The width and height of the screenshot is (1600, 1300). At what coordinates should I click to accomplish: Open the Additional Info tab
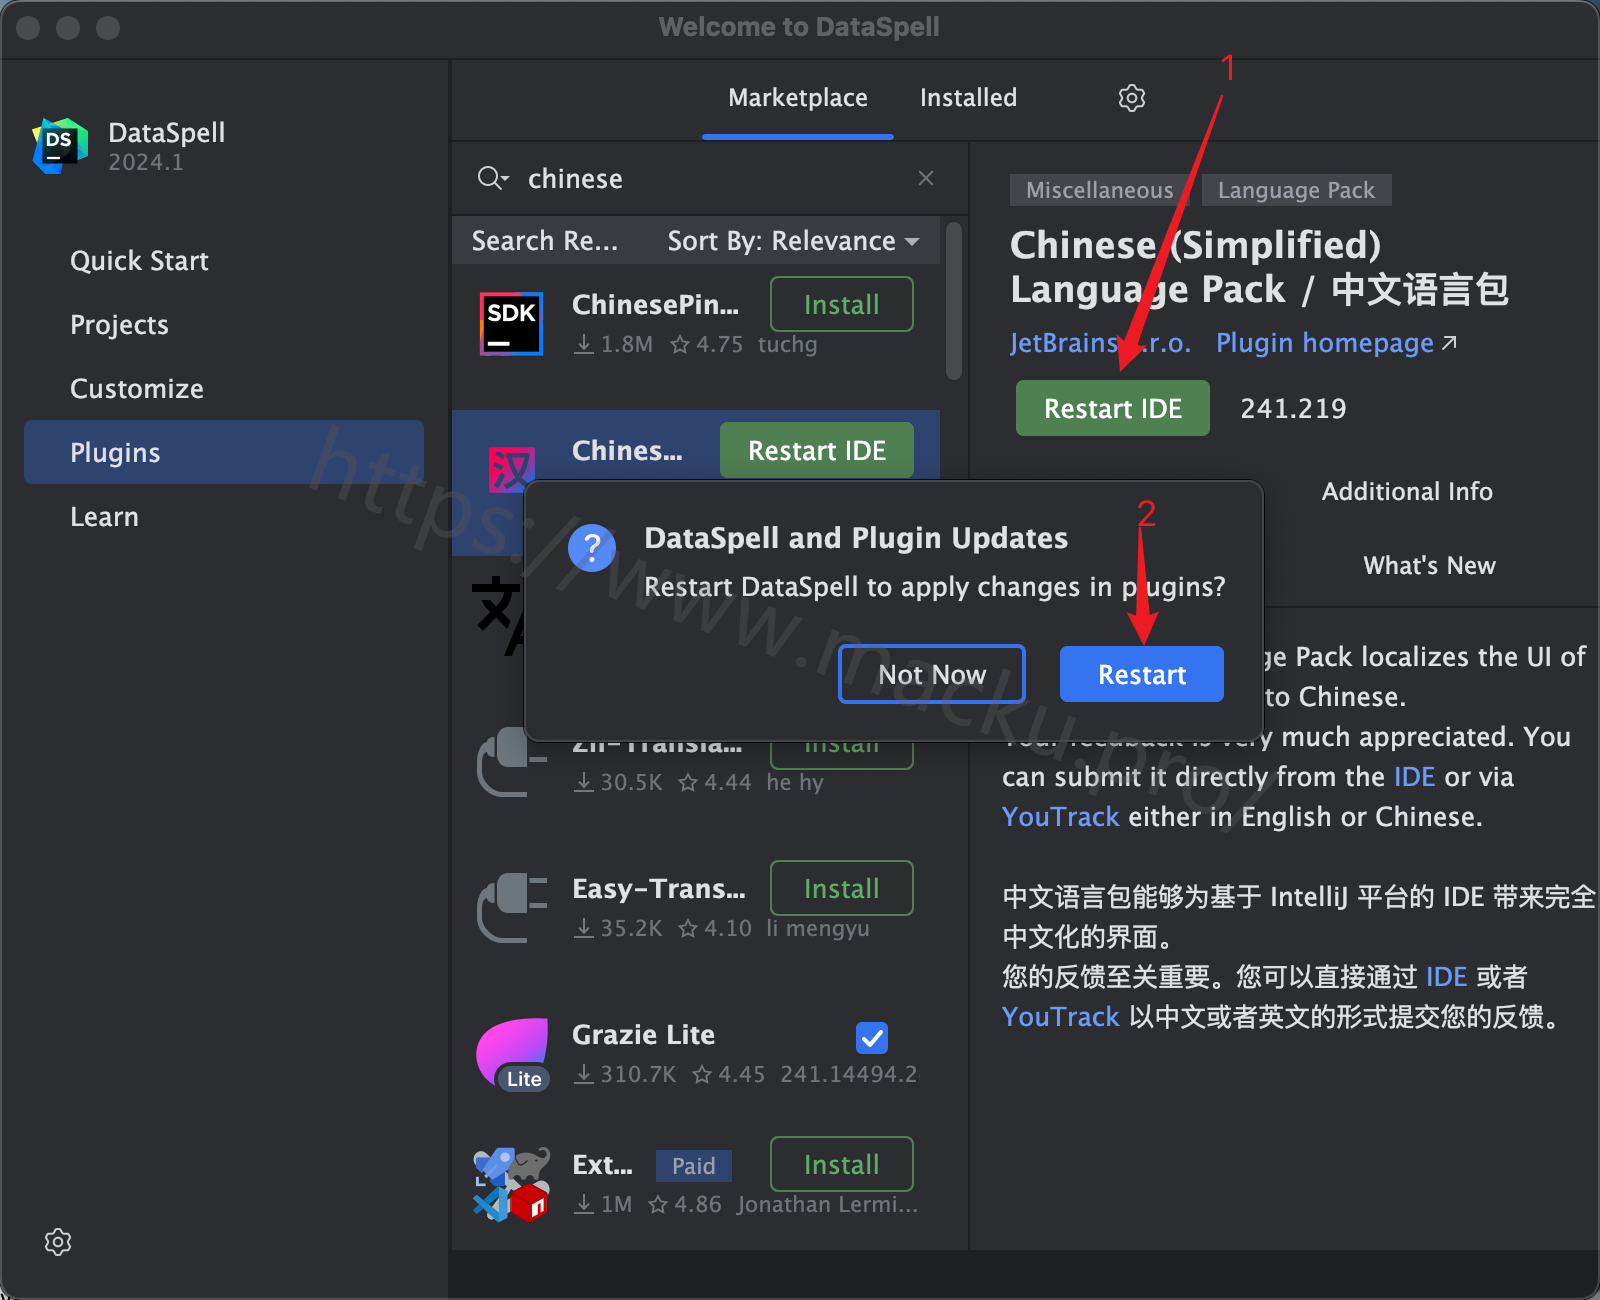[x=1407, y=492]
